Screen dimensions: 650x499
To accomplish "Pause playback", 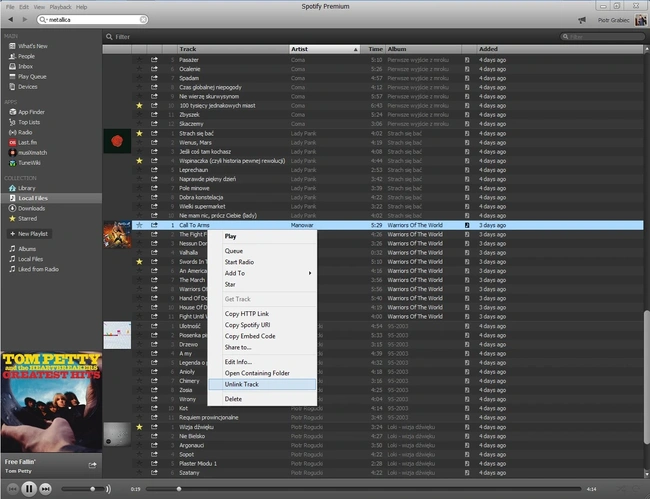I will pos(29,489).
